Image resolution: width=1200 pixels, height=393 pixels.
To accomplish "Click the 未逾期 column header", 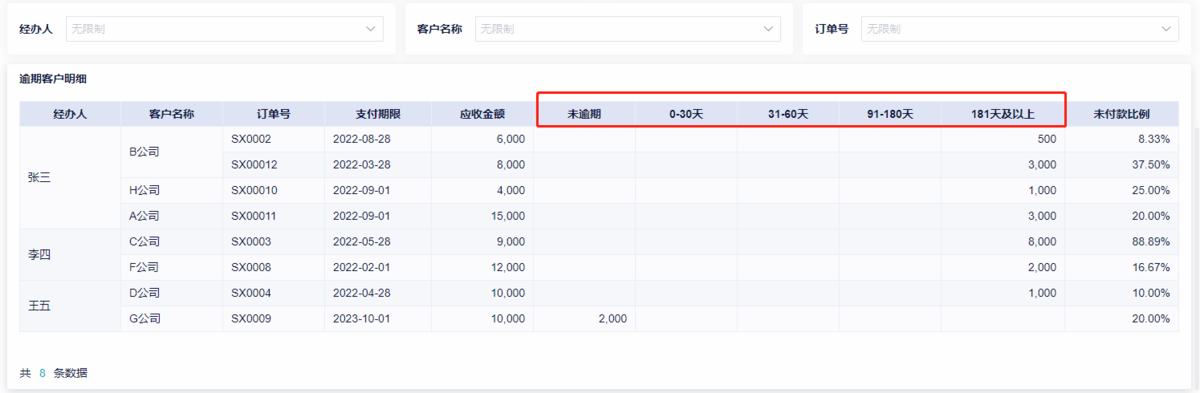I will 585,114.
